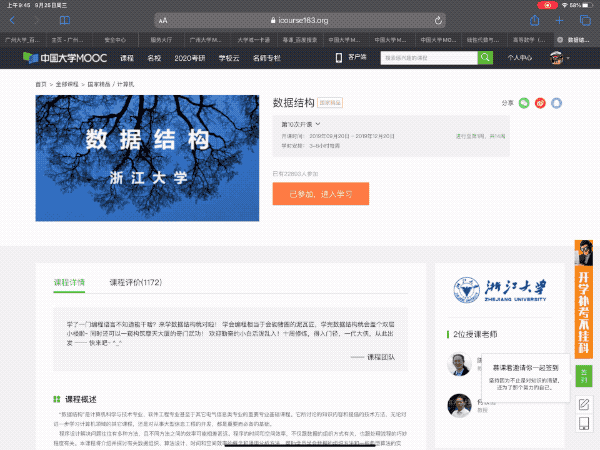
Task: Tap the red screen recording indicator
Action: 548,5
